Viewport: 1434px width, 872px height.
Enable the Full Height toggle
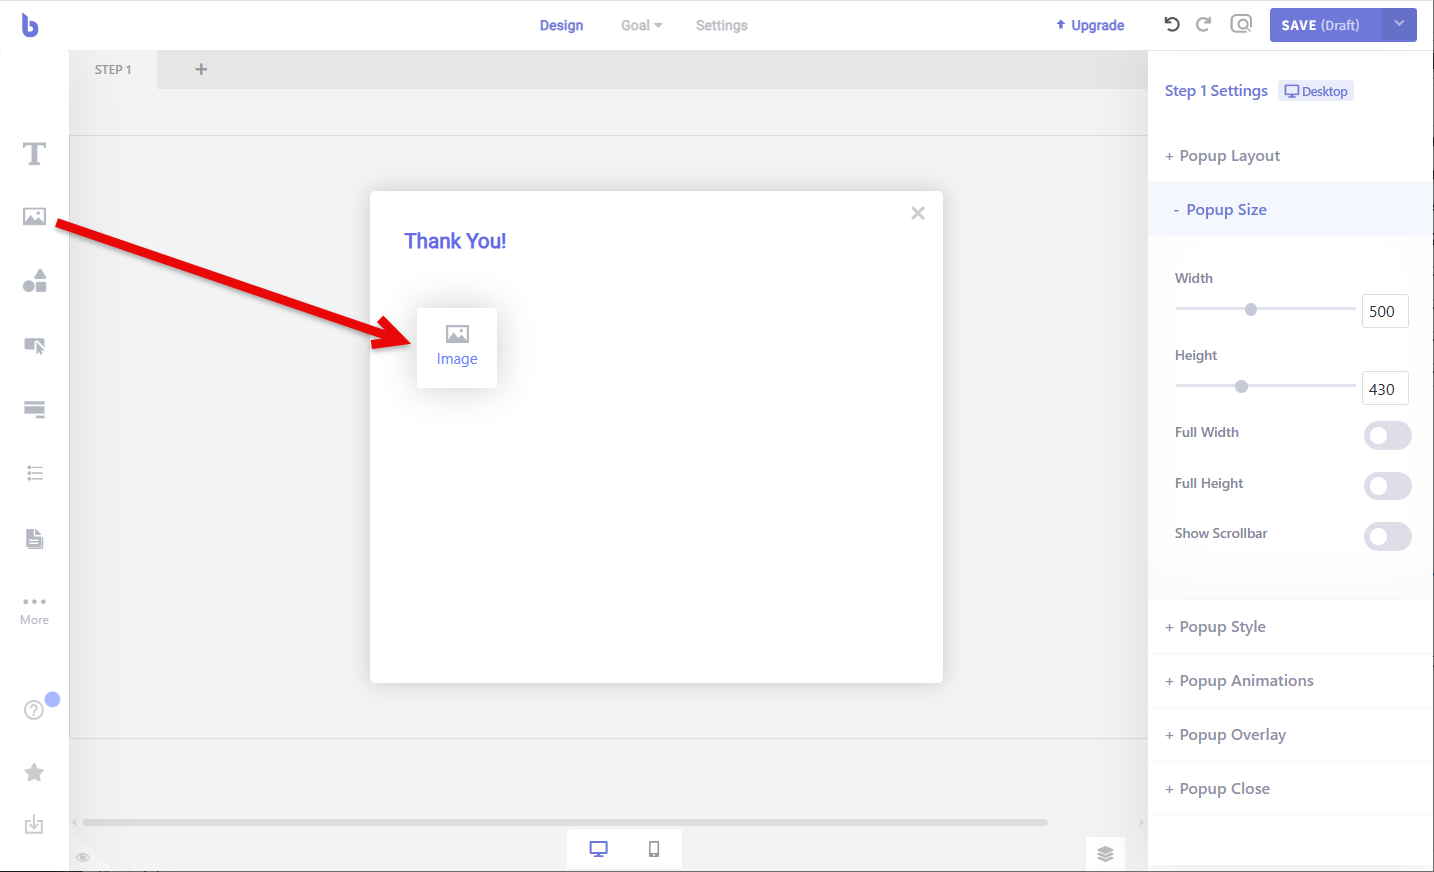1388,486
